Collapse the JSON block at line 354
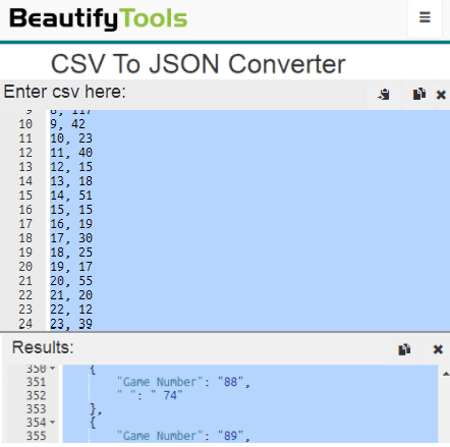450x447 pixels. pyautogui.click(x=52, y=422)
